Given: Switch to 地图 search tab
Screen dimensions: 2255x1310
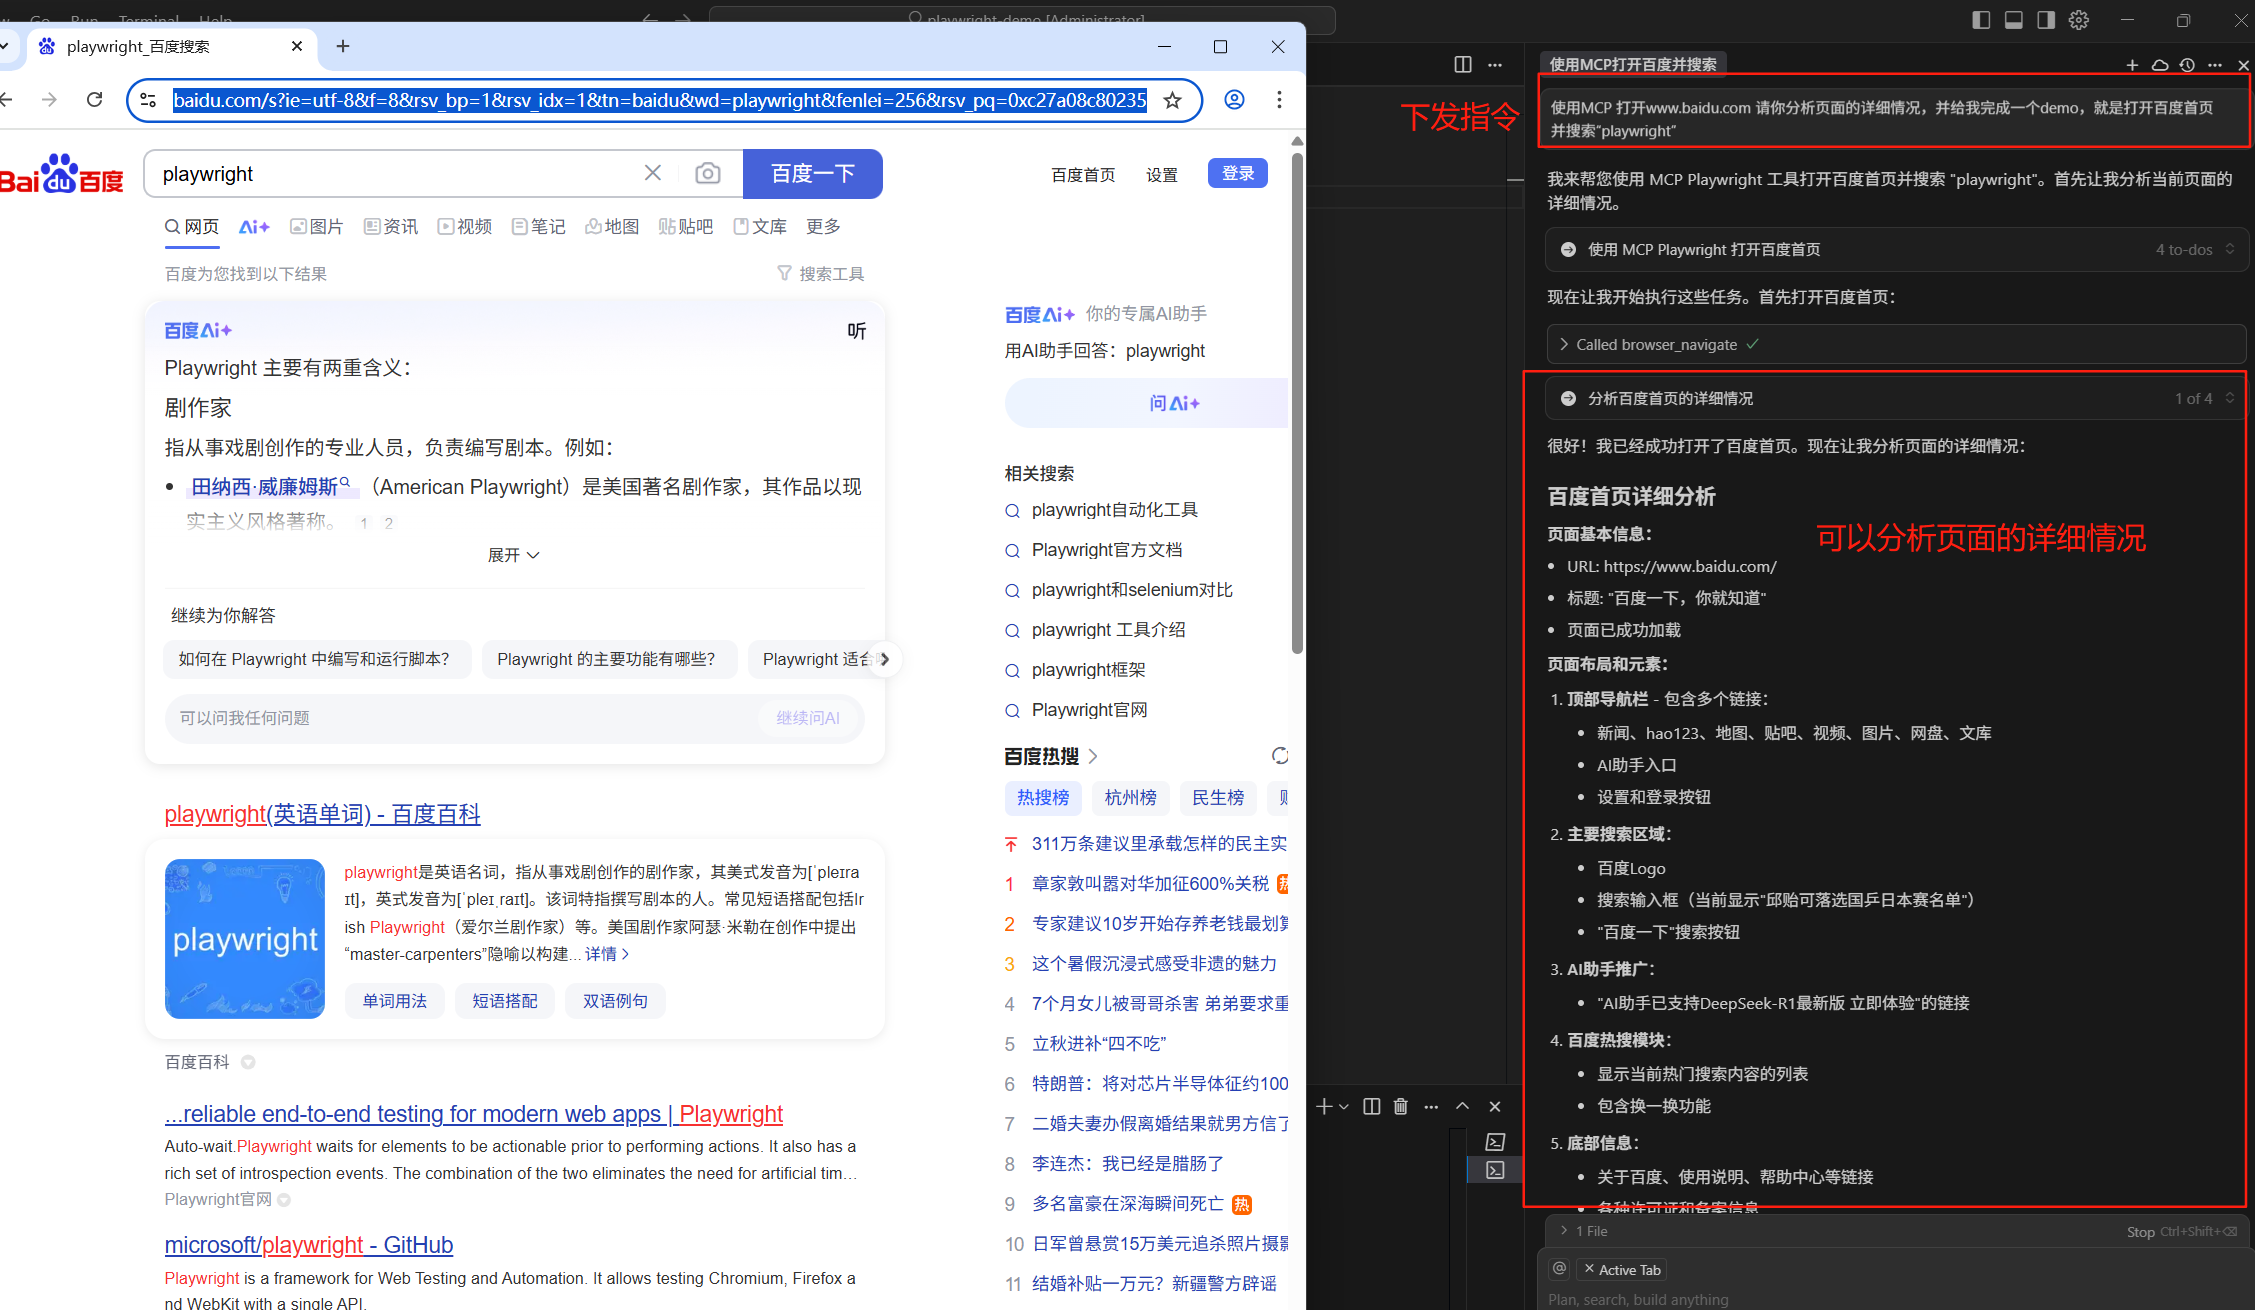Looking at the screenshot, I should point(612,227).
